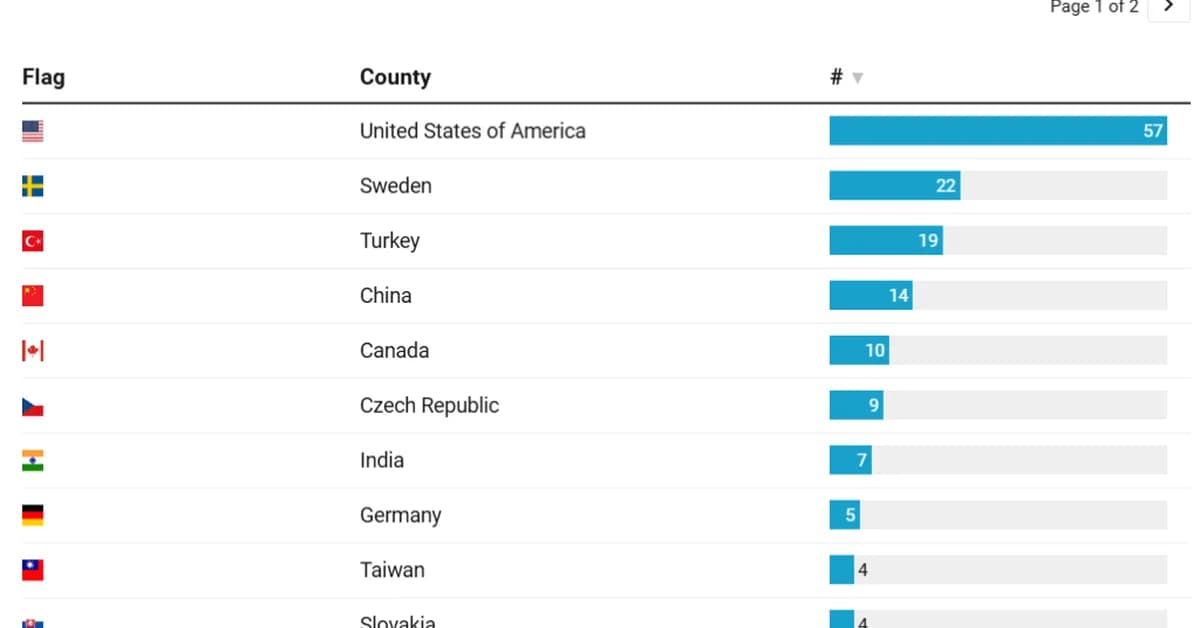Select the Czech Republic country name
1200x628 pixels.
pos(429,406)
